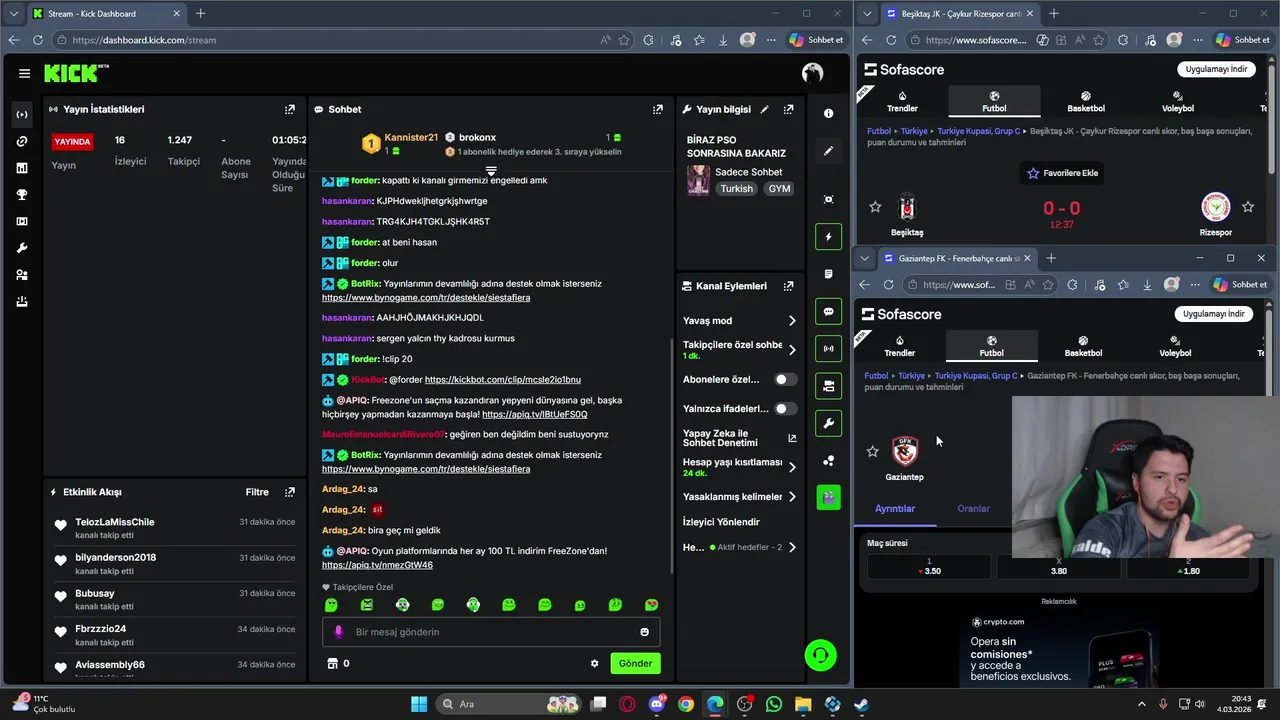Pop out the Yayın bilgisi panel

(x=789, y=109)
